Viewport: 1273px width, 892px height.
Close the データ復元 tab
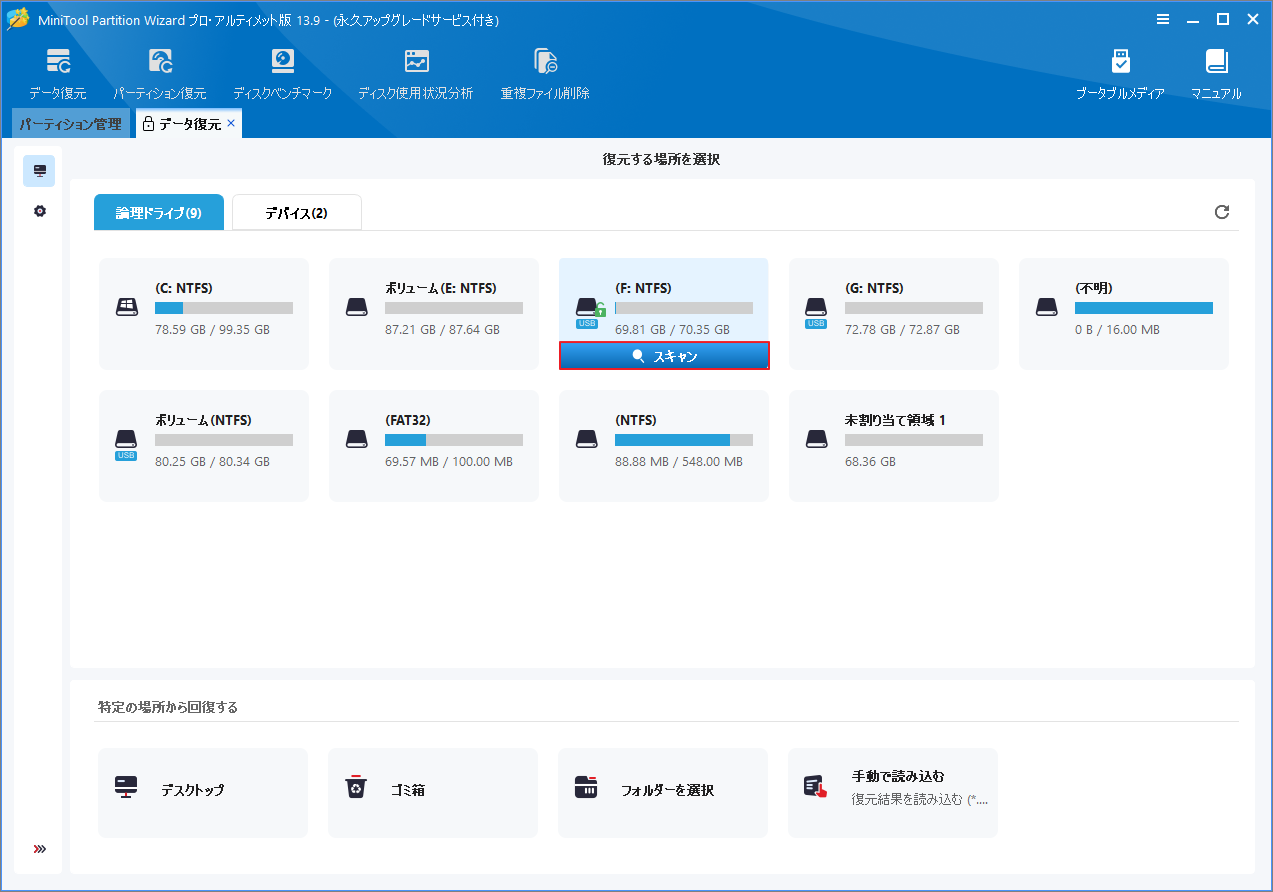232,123
